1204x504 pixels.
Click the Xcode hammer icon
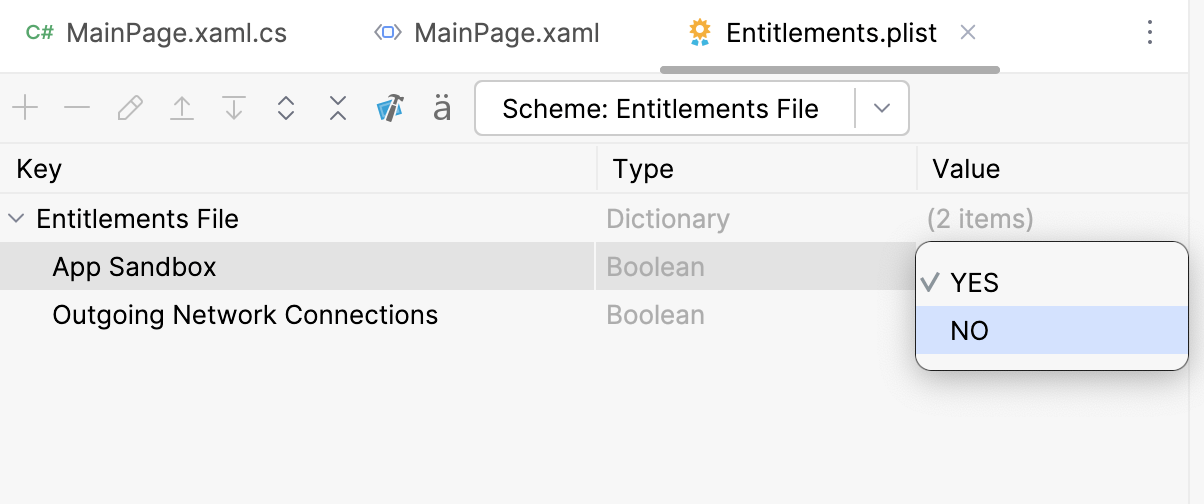[x=390, y=108]
